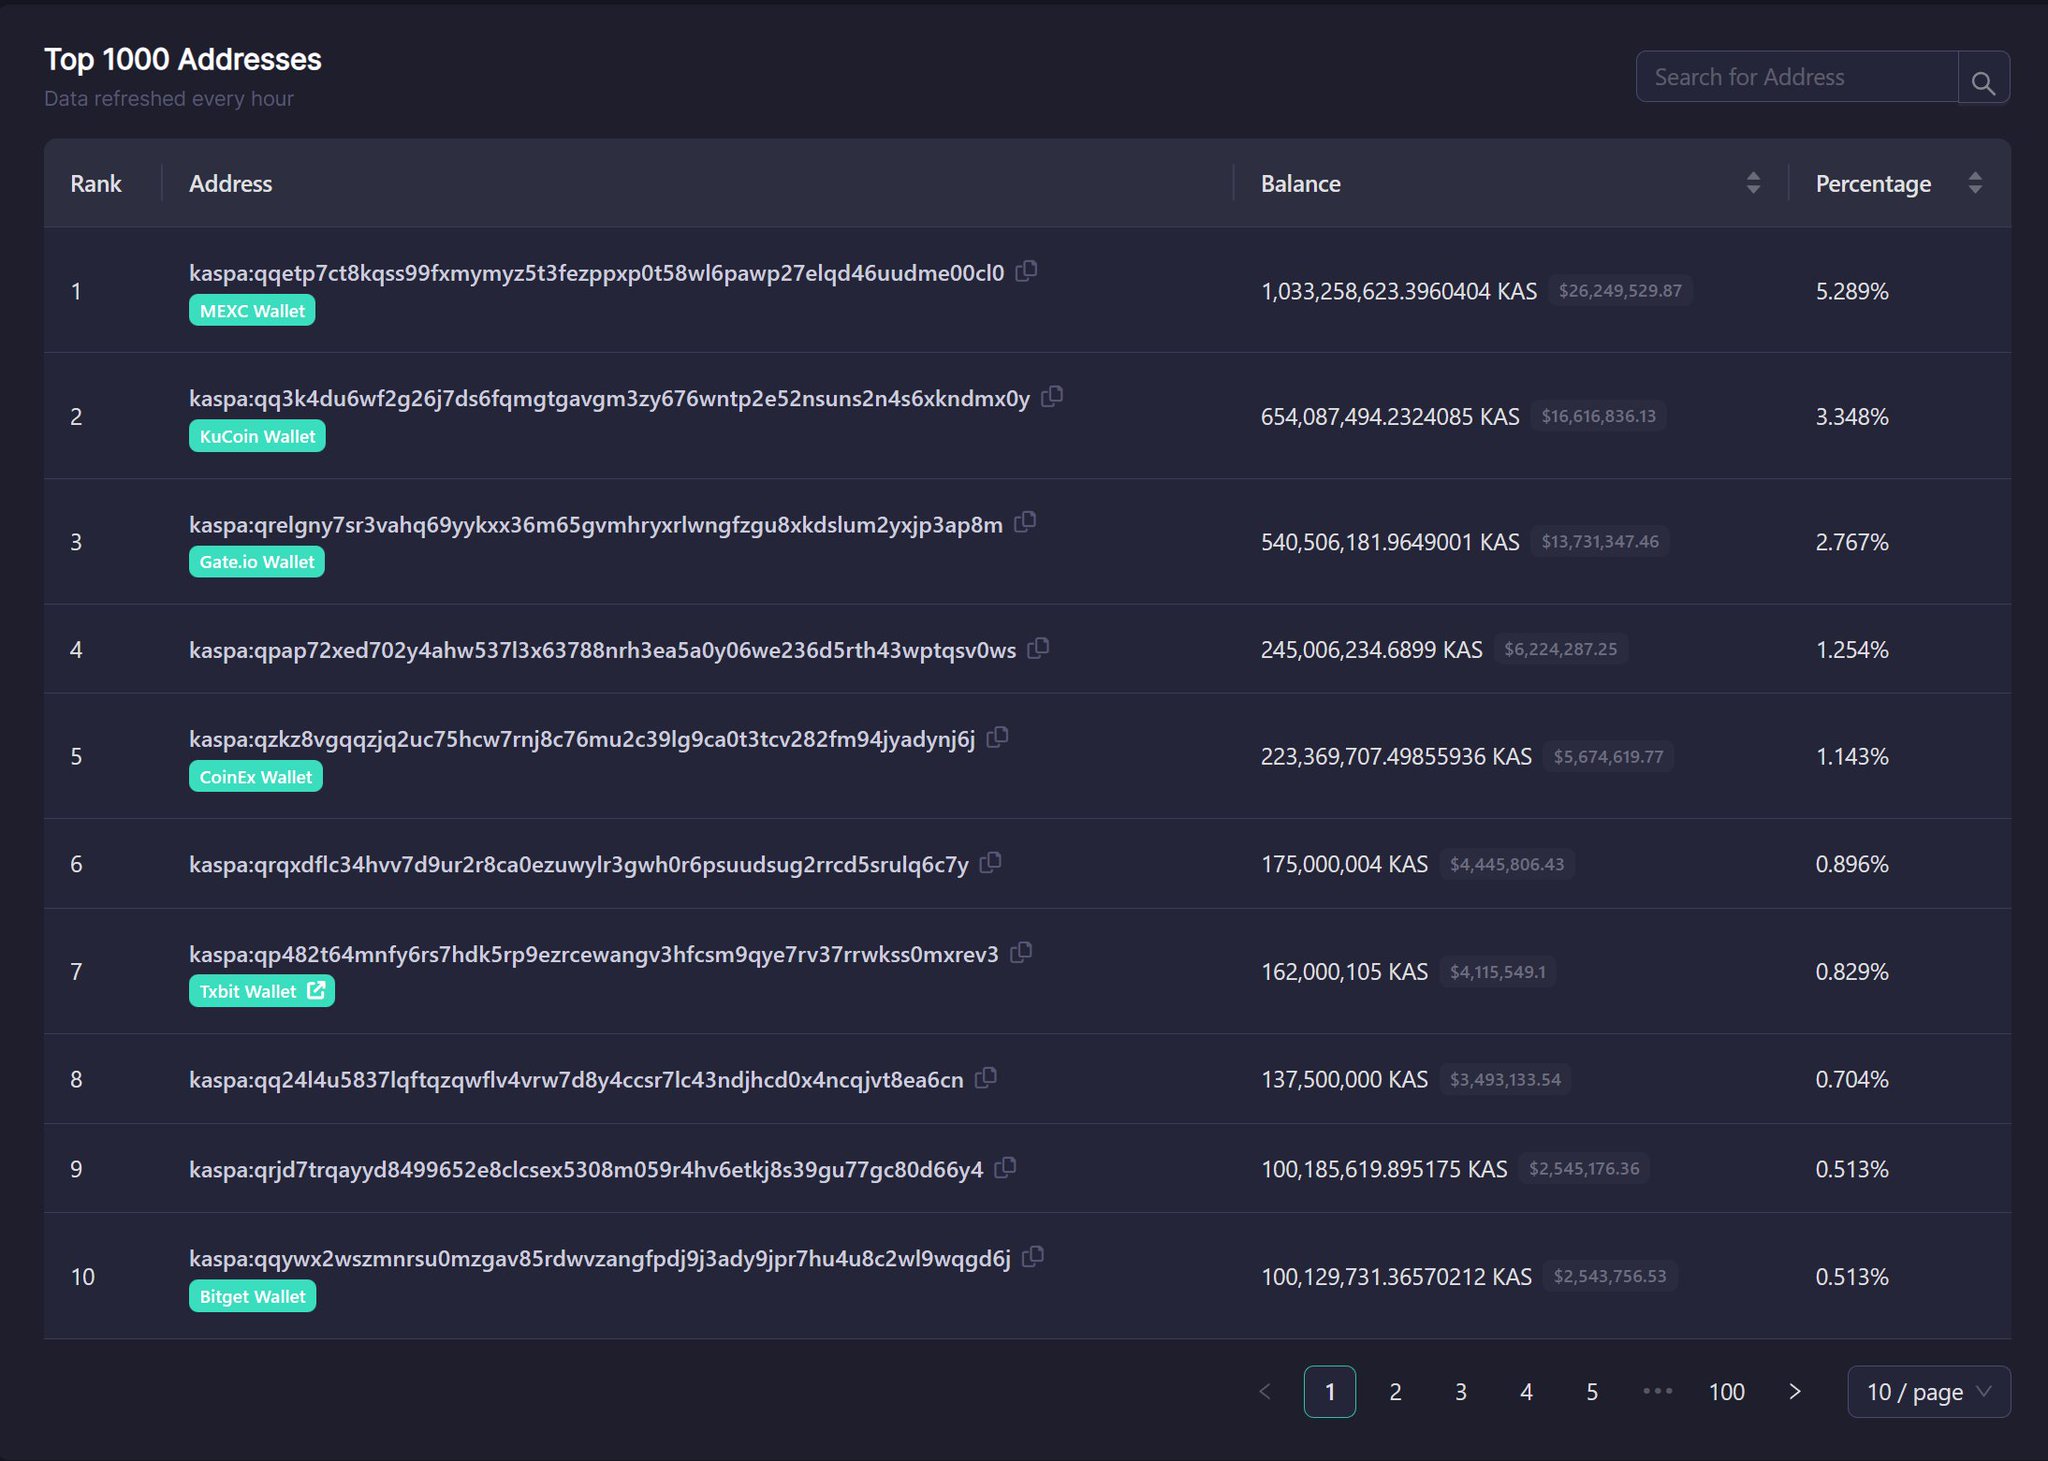Click the next page arrow
This screenshot has height=1461, width=2048.
(1795, 1391)
